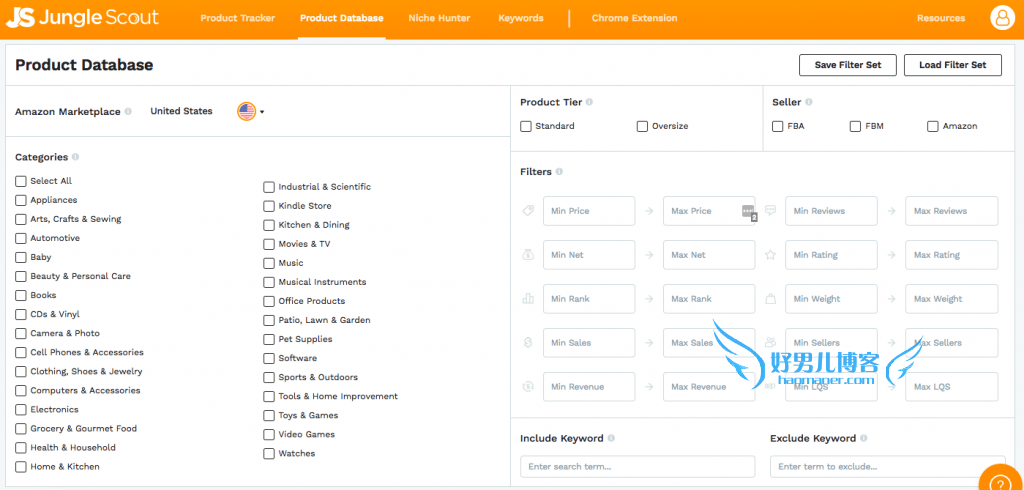This screenshot has height=490, width=1024.
Task: Check the Standard product tier
Action: (526, 126)
